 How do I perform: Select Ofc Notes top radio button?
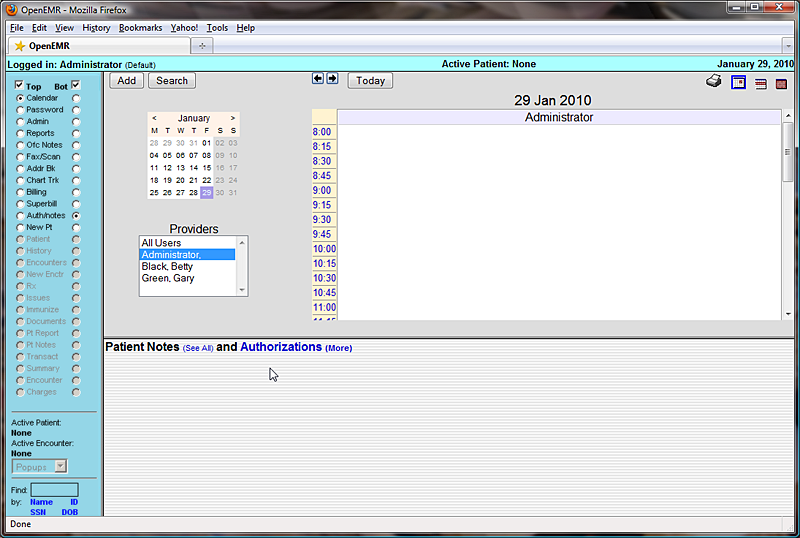[20, 145]
